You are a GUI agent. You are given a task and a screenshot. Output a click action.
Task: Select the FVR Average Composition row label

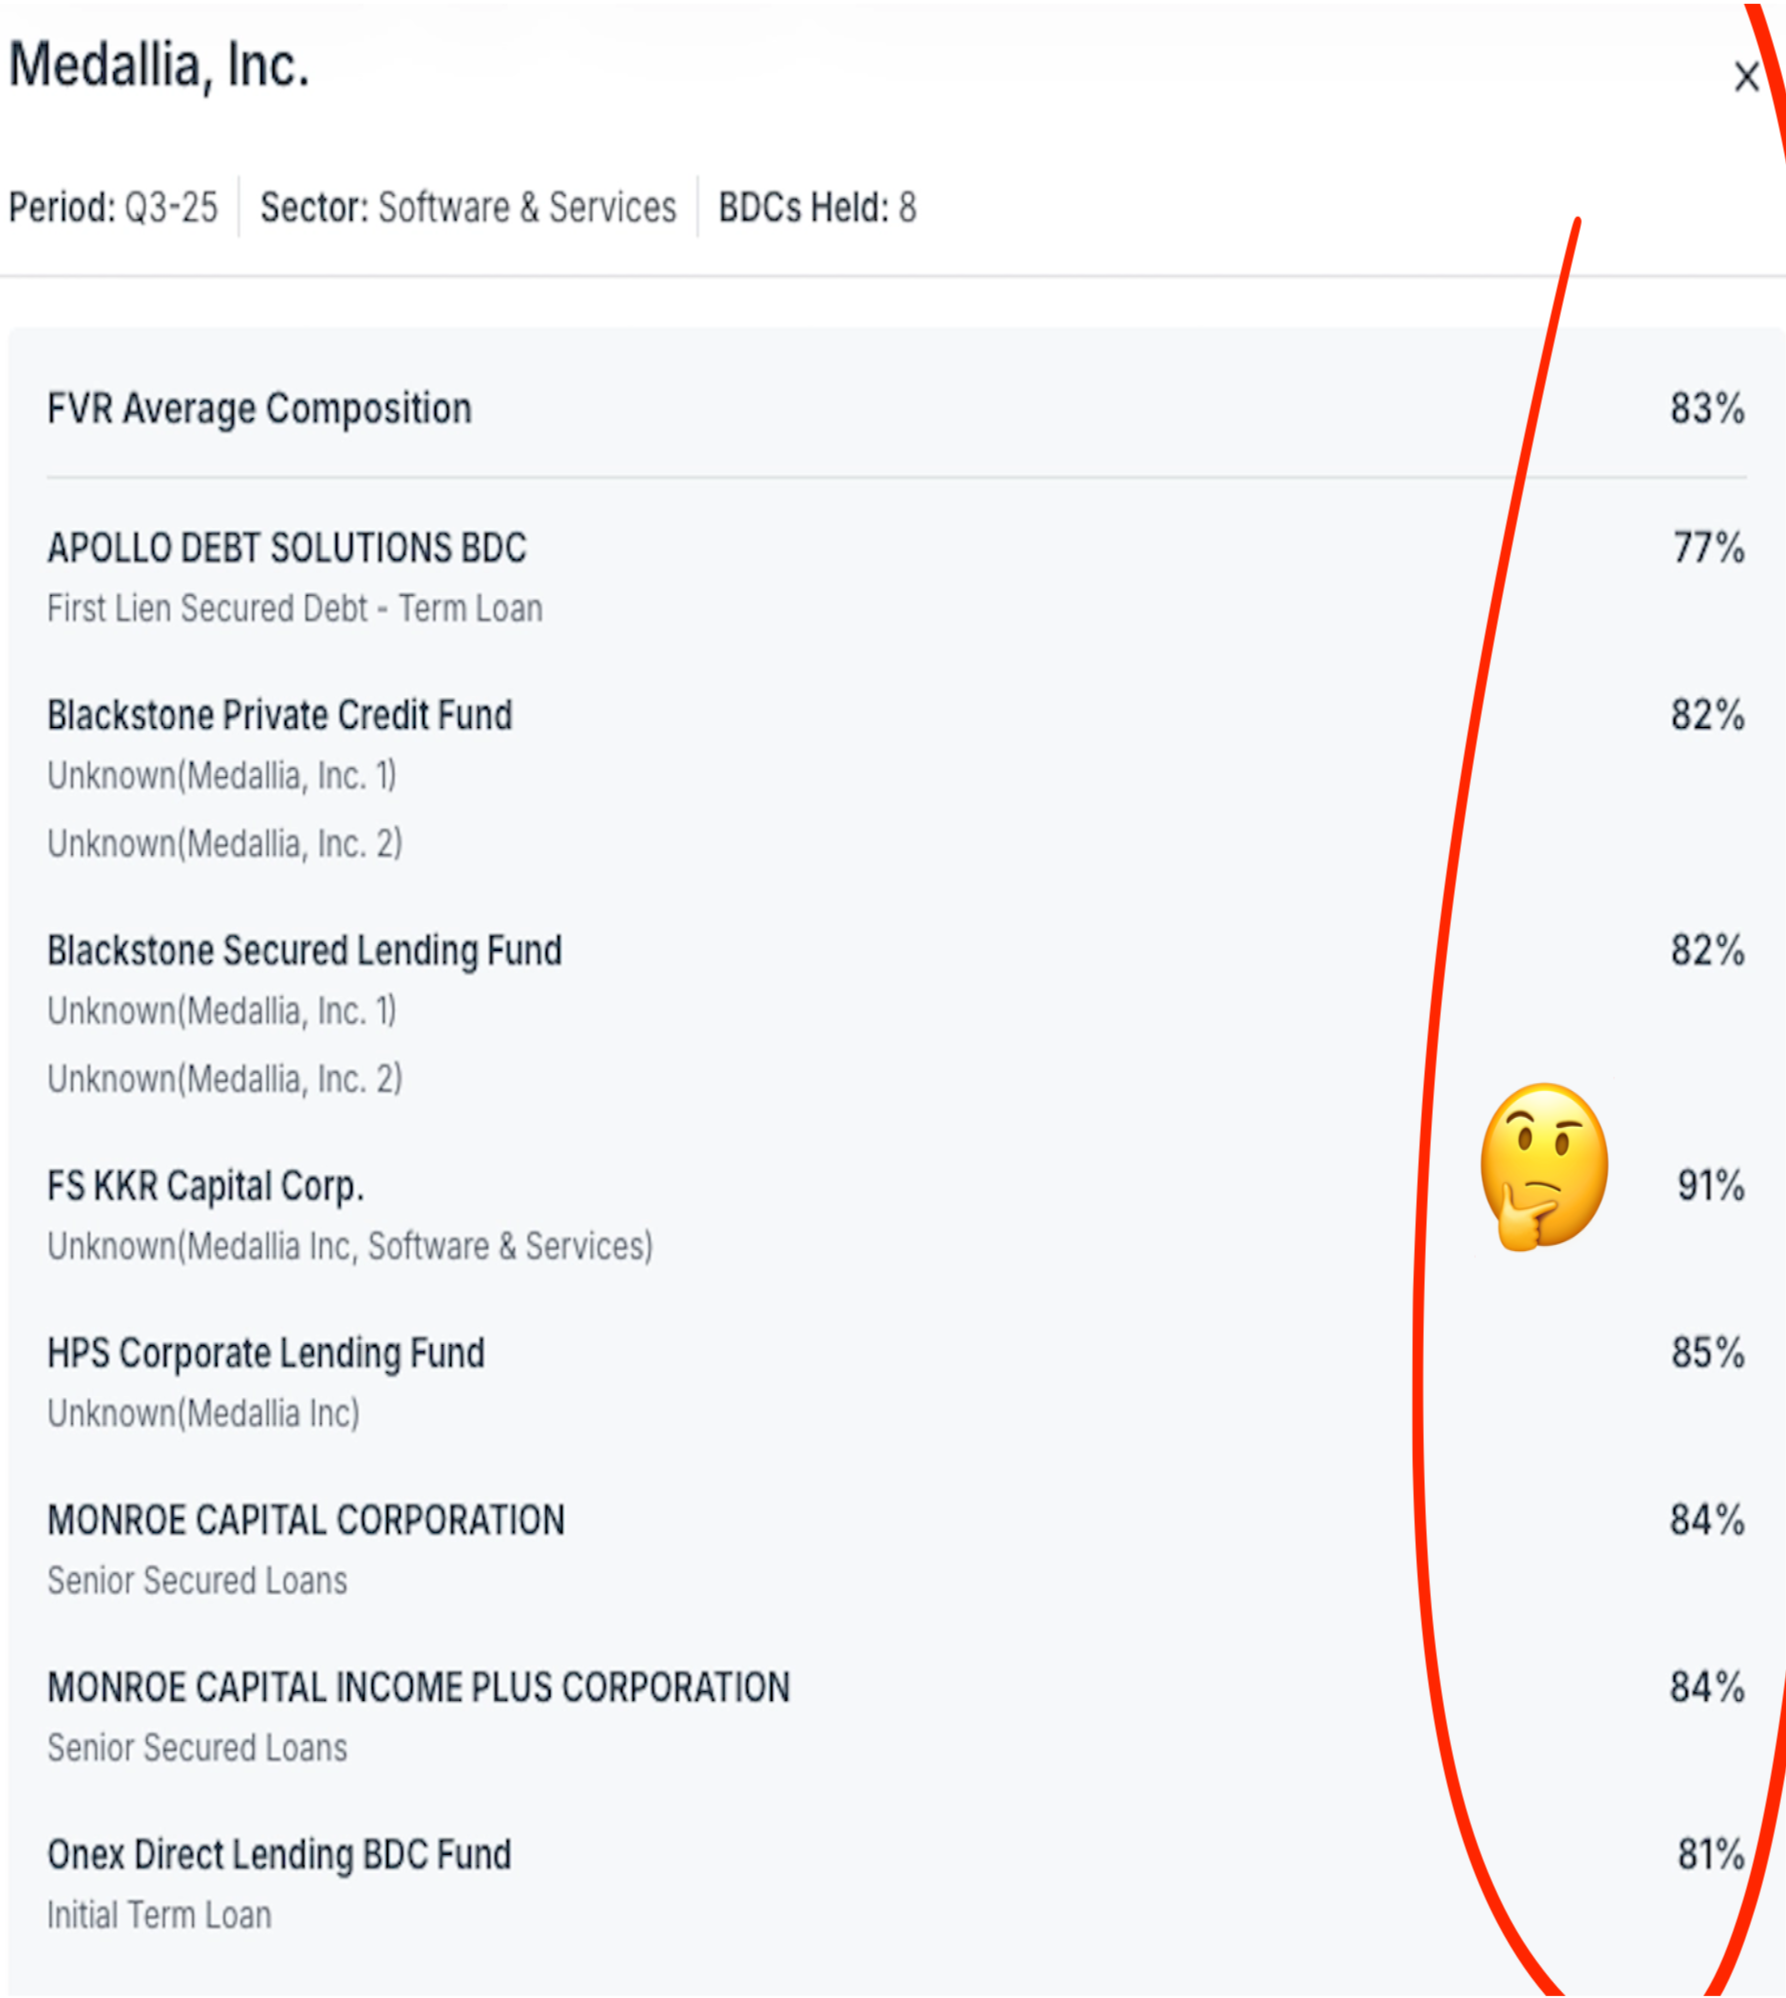(x=259, y=409)
